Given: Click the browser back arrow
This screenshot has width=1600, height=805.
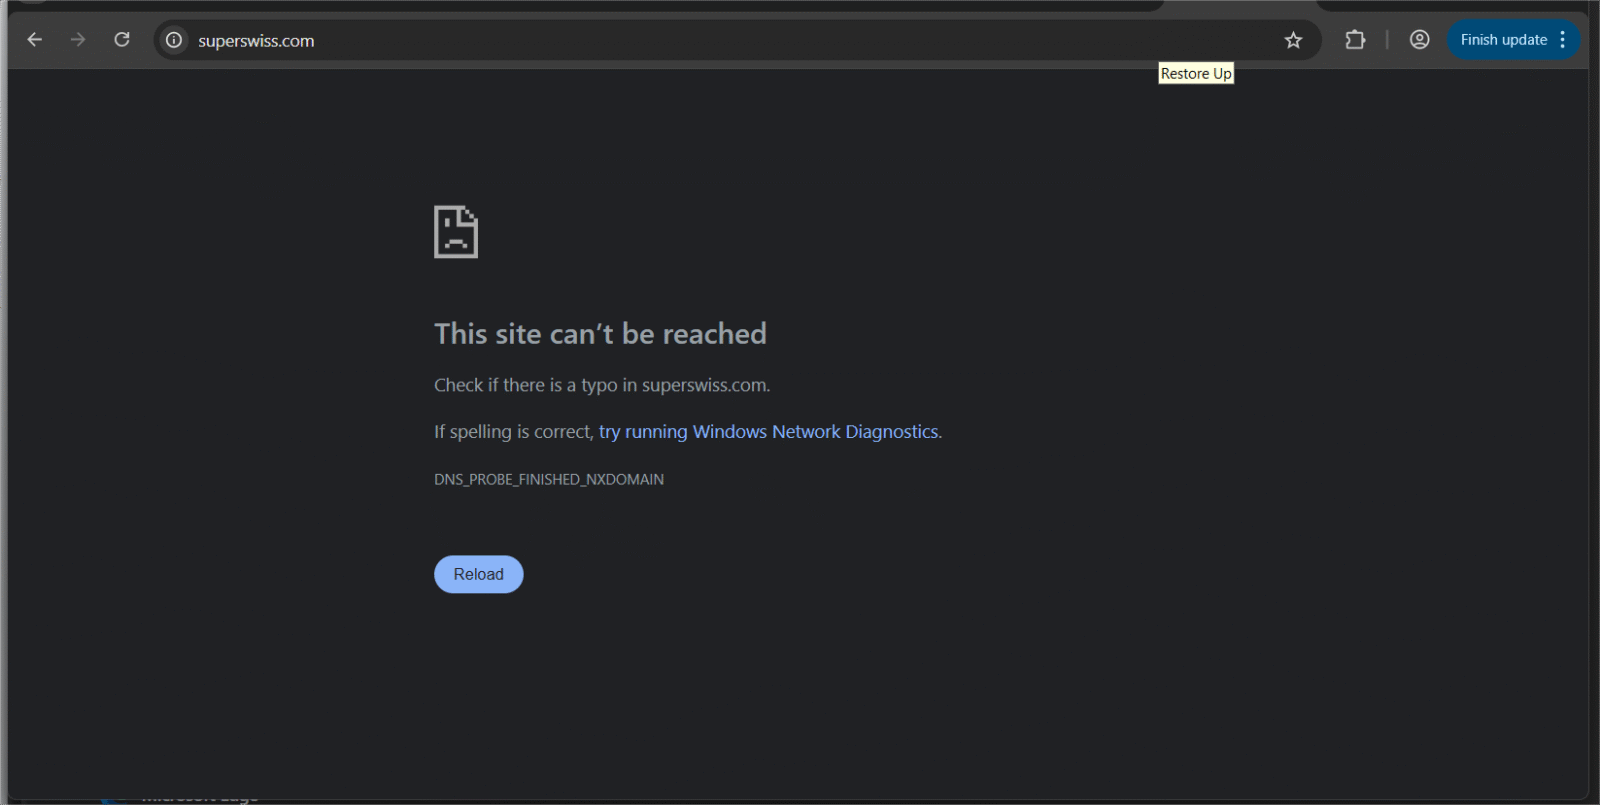Looking at the screenshot, I should (35, 40).
